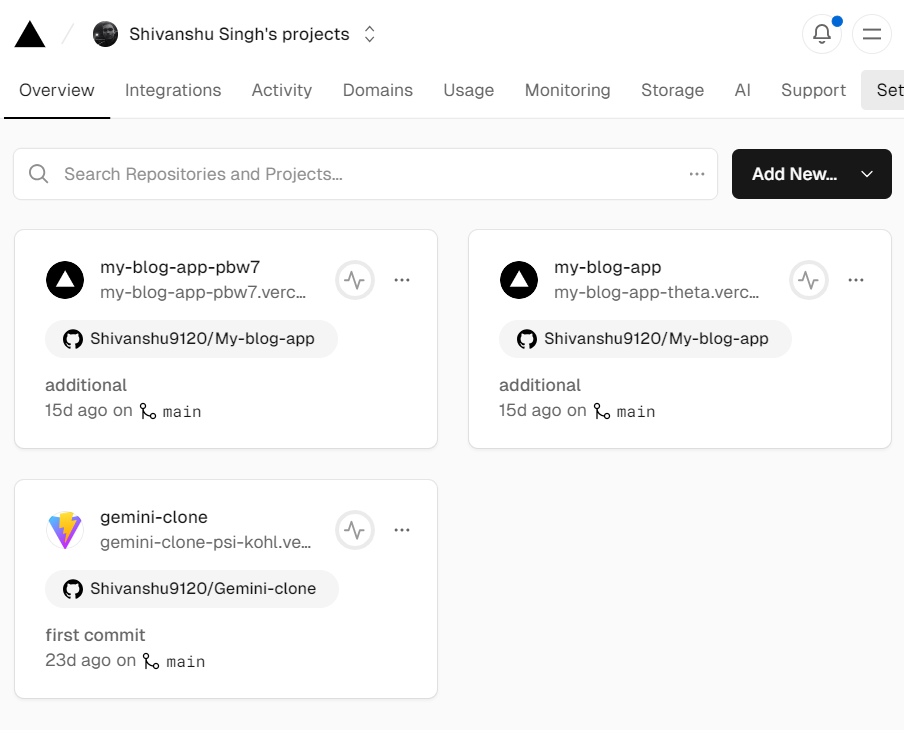This screenshot has width=904, height=730.
Task: Click the GitHub icon on my-blog-app-pbw7 card
Action: point(73,339)
